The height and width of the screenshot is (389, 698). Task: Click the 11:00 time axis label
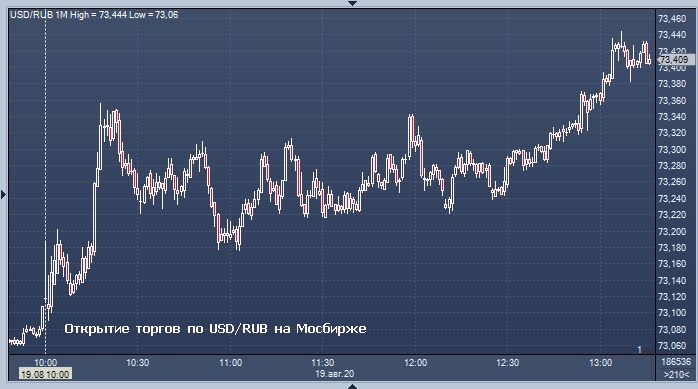click(231, 363)
